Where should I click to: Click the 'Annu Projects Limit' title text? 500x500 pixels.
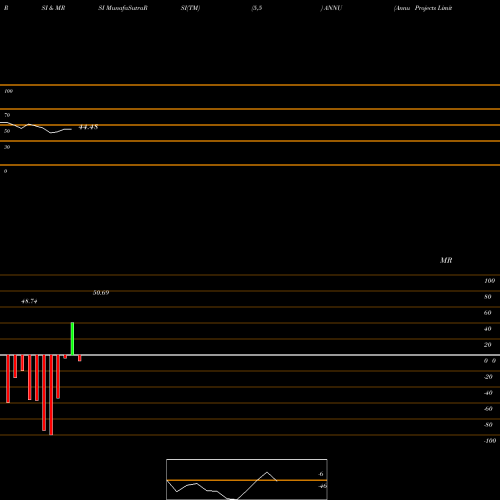click(423, 8)
